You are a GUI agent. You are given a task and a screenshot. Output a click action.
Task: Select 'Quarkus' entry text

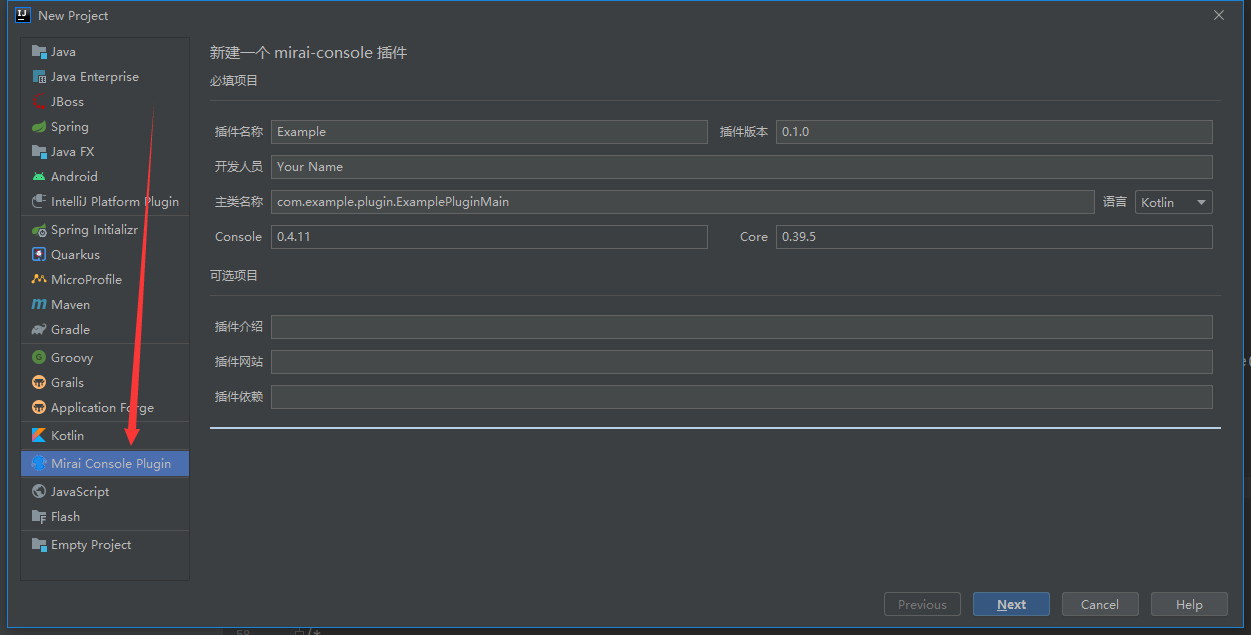coord(75,255)
